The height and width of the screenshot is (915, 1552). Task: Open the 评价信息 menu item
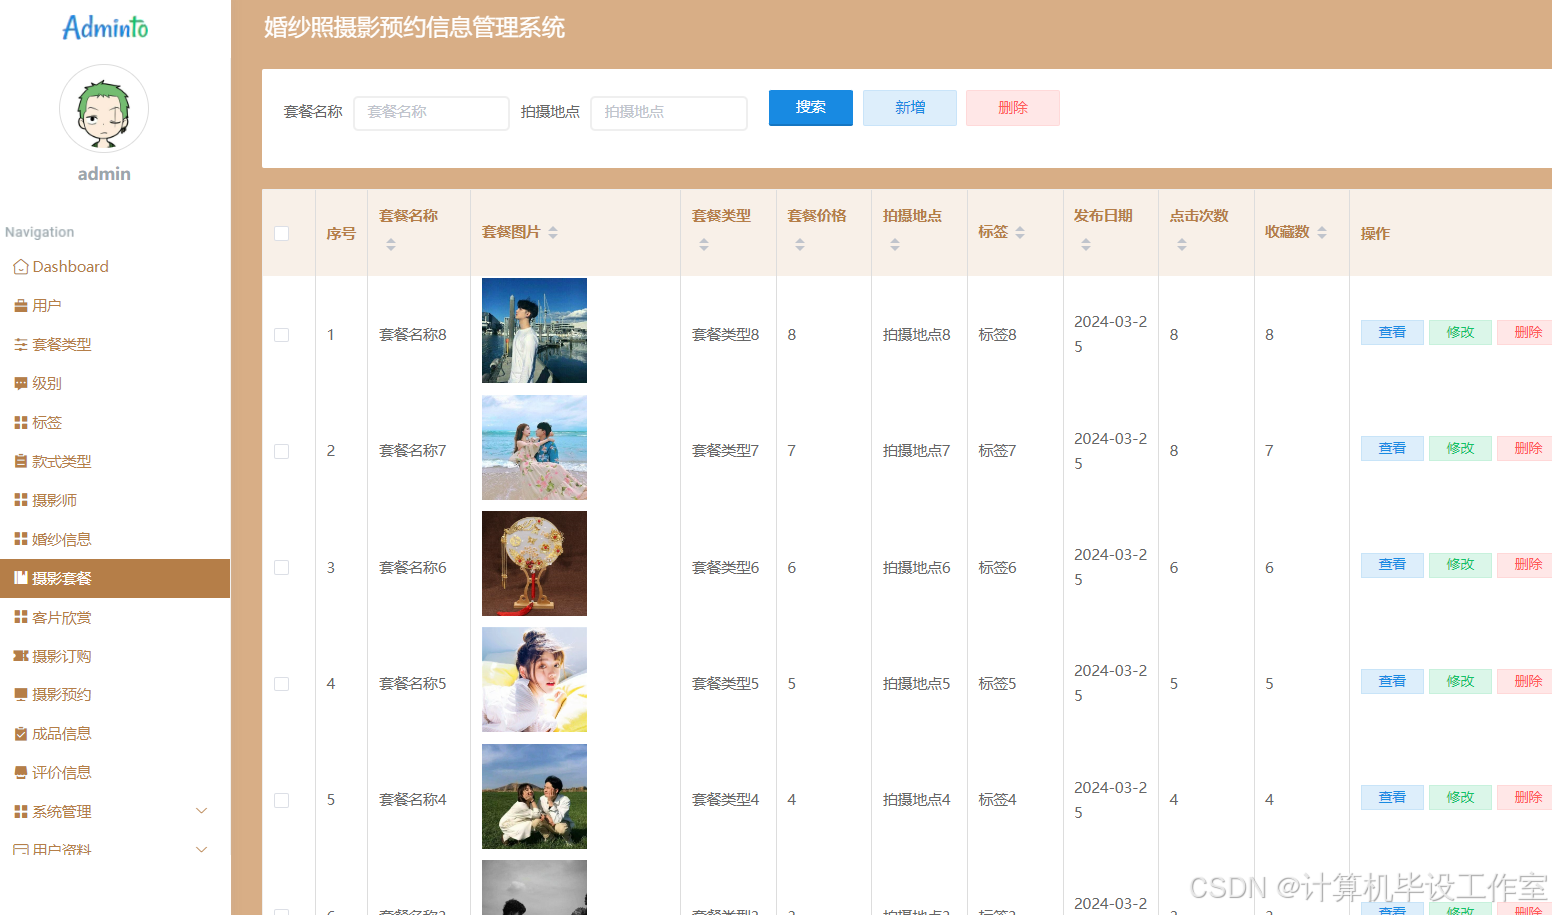pyautogui.click(x=115, y=773)
